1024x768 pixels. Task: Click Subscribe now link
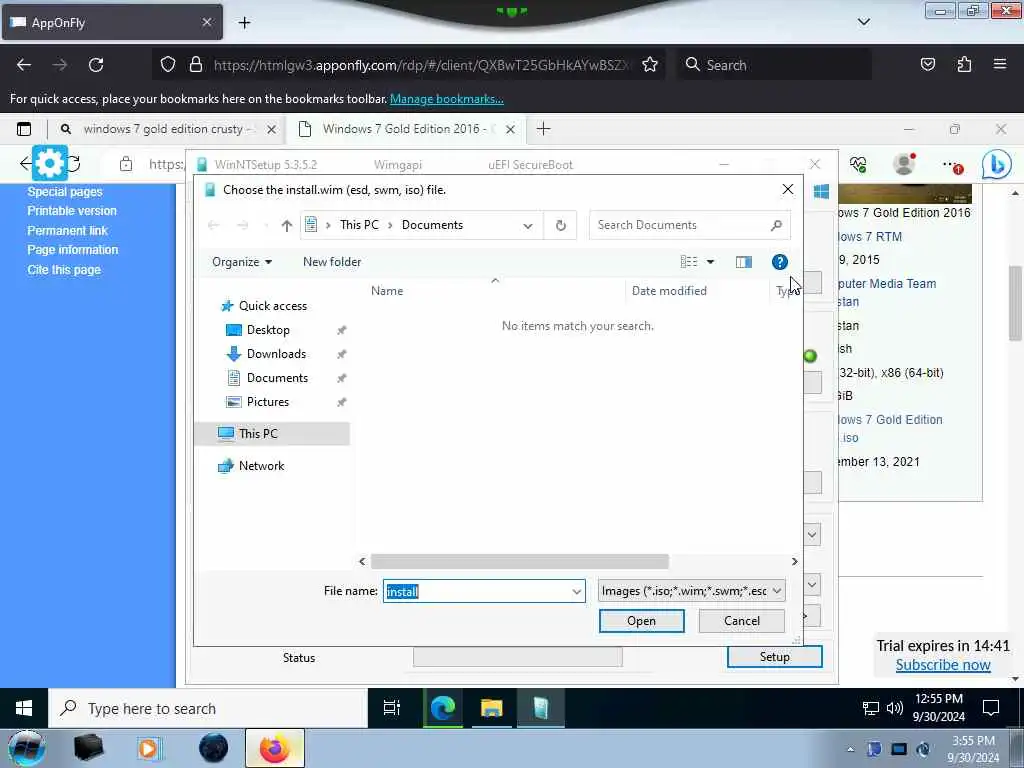coord(943,665)
